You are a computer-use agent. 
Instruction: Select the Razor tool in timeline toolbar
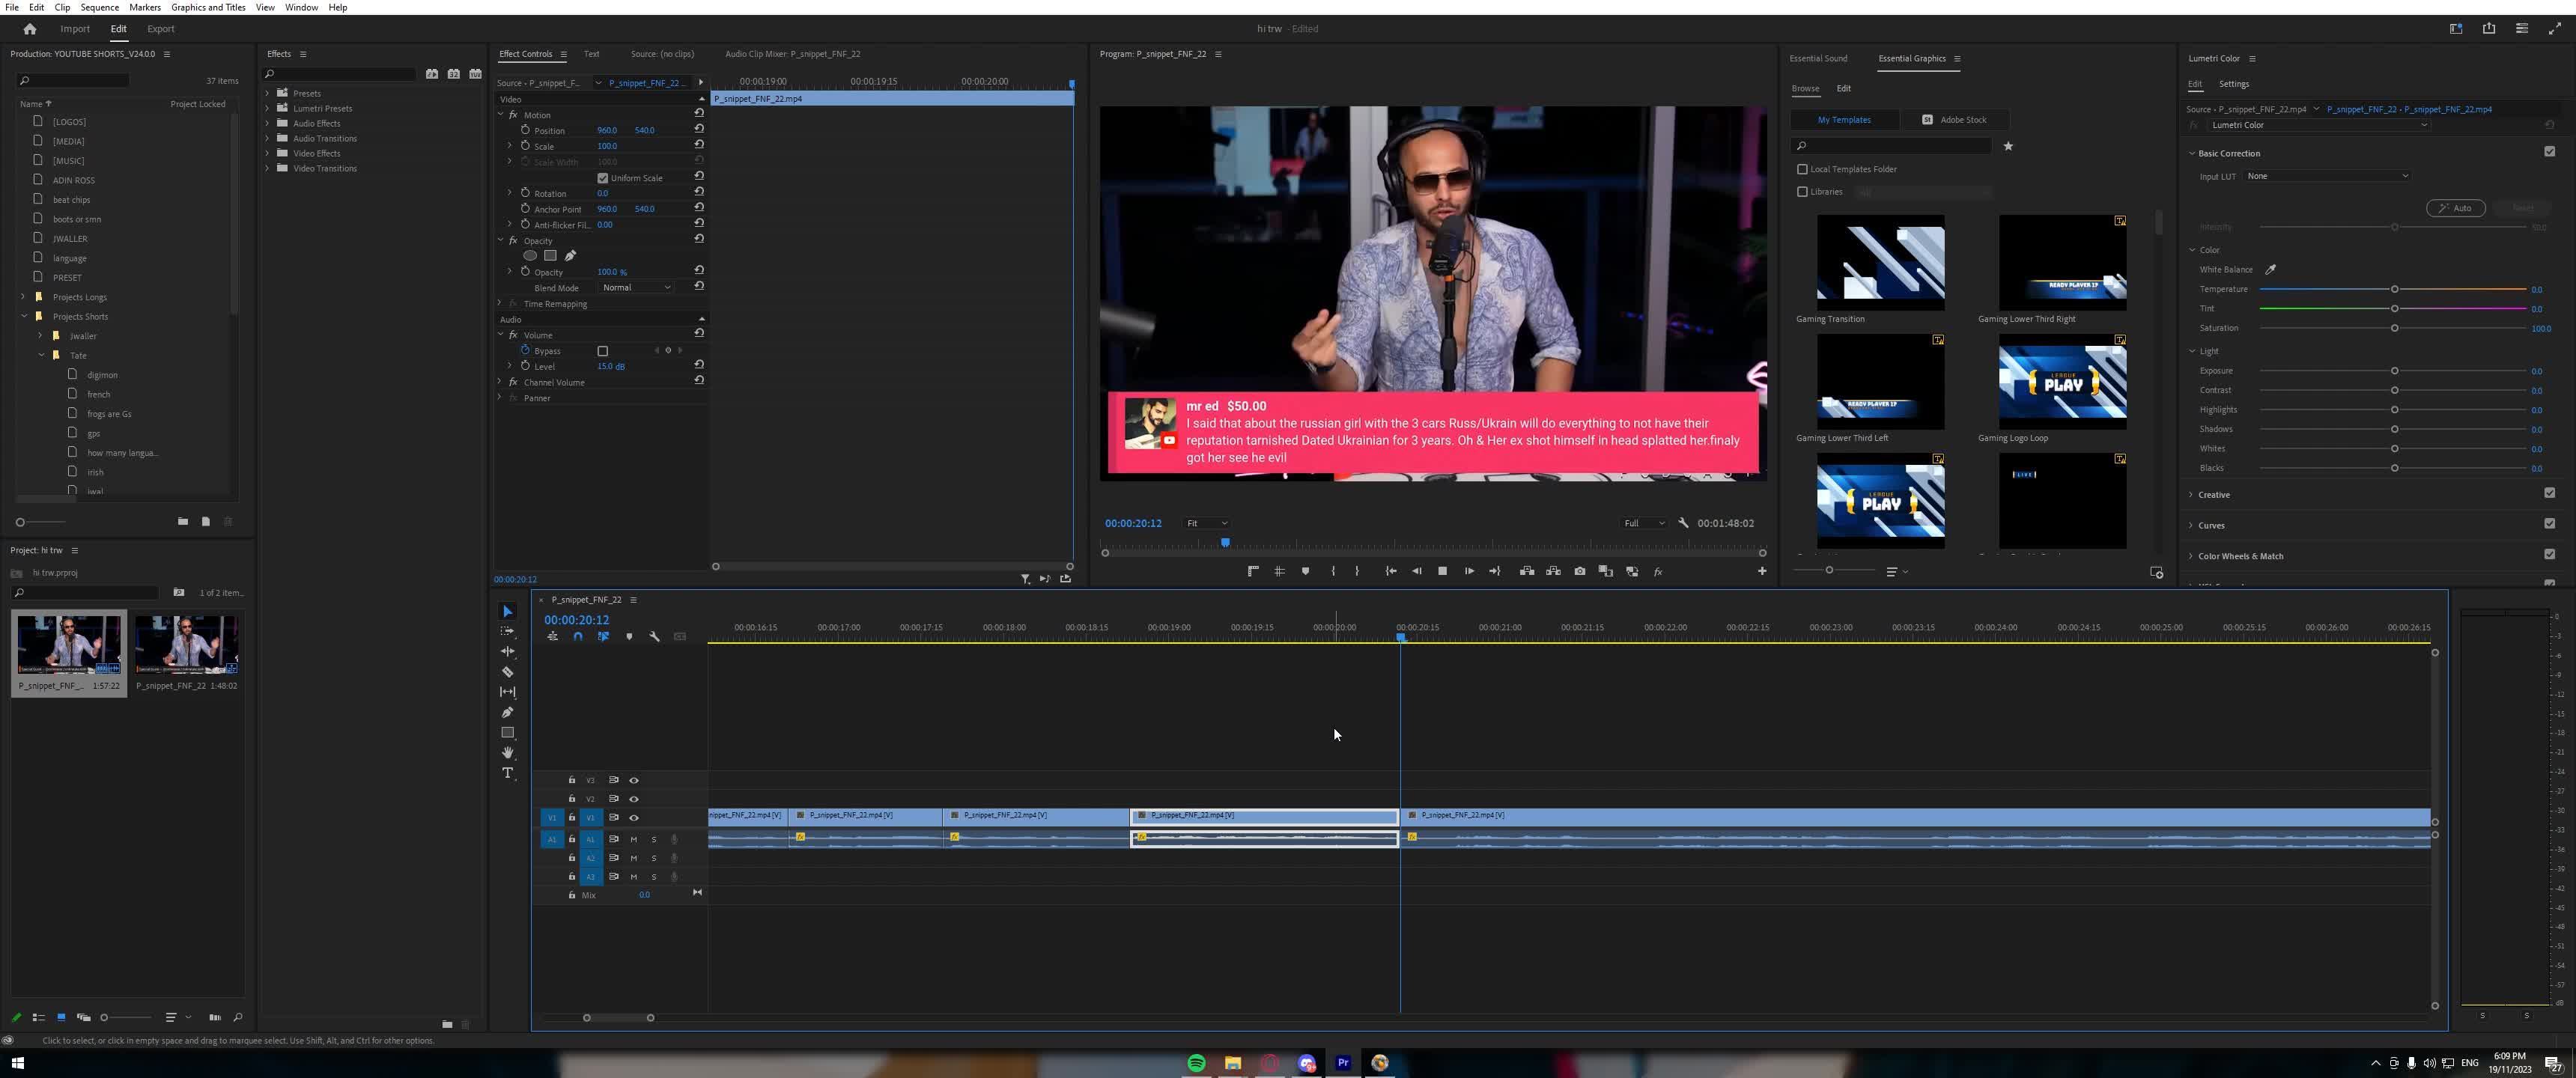(508, 672)
